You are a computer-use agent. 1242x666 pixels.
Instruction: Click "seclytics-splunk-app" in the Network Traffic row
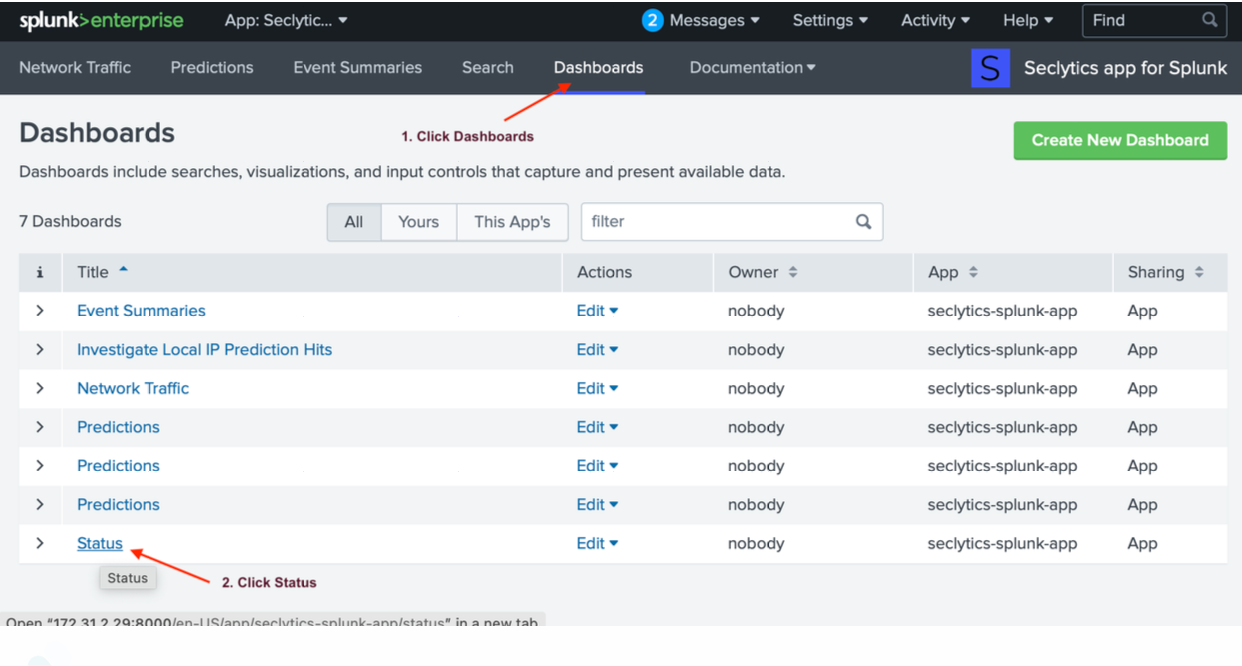pyautogui.click(x=1002, y=388)
